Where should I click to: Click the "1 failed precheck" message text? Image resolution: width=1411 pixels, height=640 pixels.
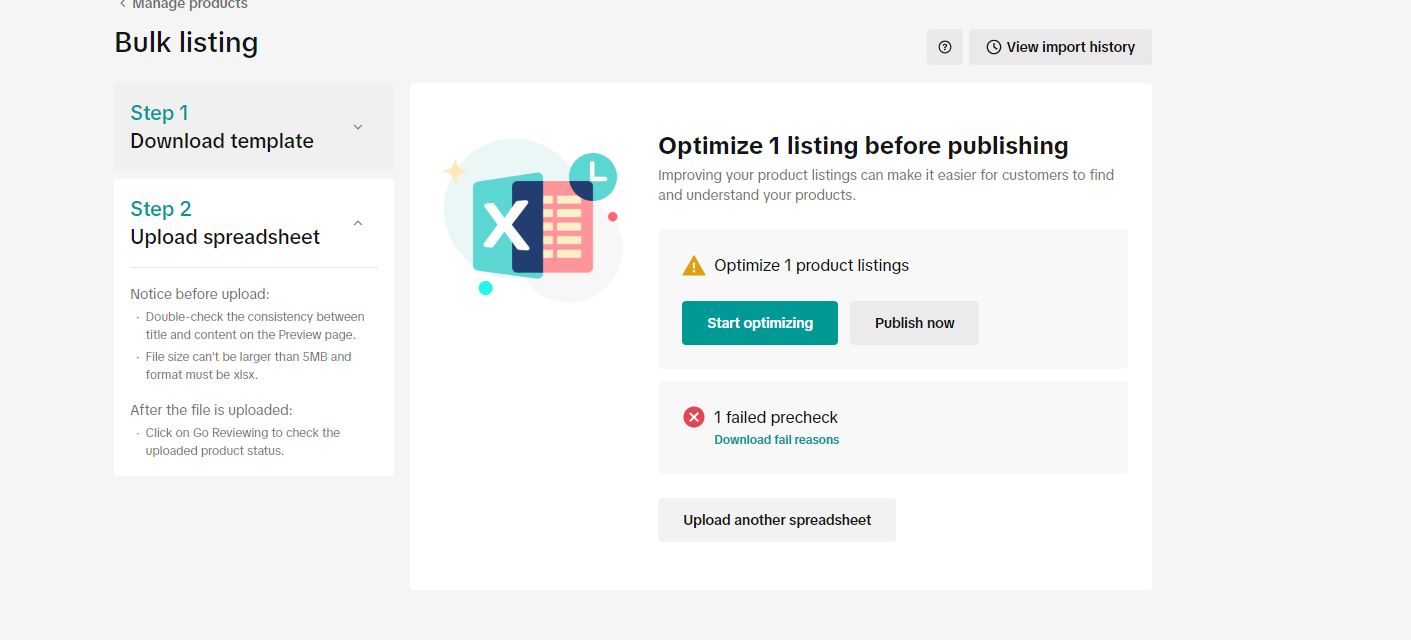coord(775,417)
